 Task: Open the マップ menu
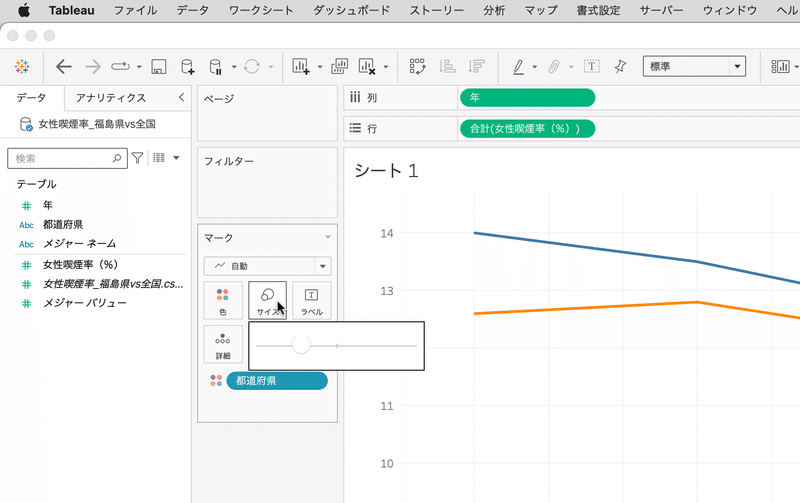click(541, 10)
